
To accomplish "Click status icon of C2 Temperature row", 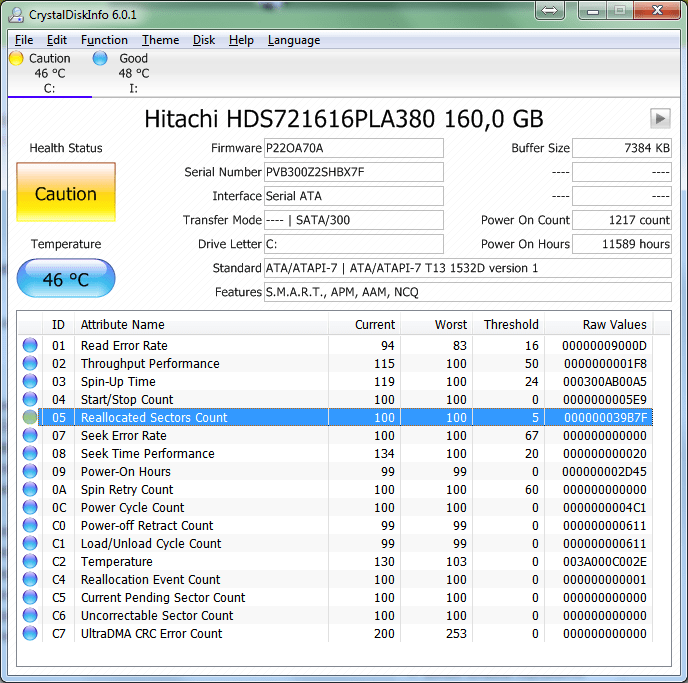I will pos(30,561).
